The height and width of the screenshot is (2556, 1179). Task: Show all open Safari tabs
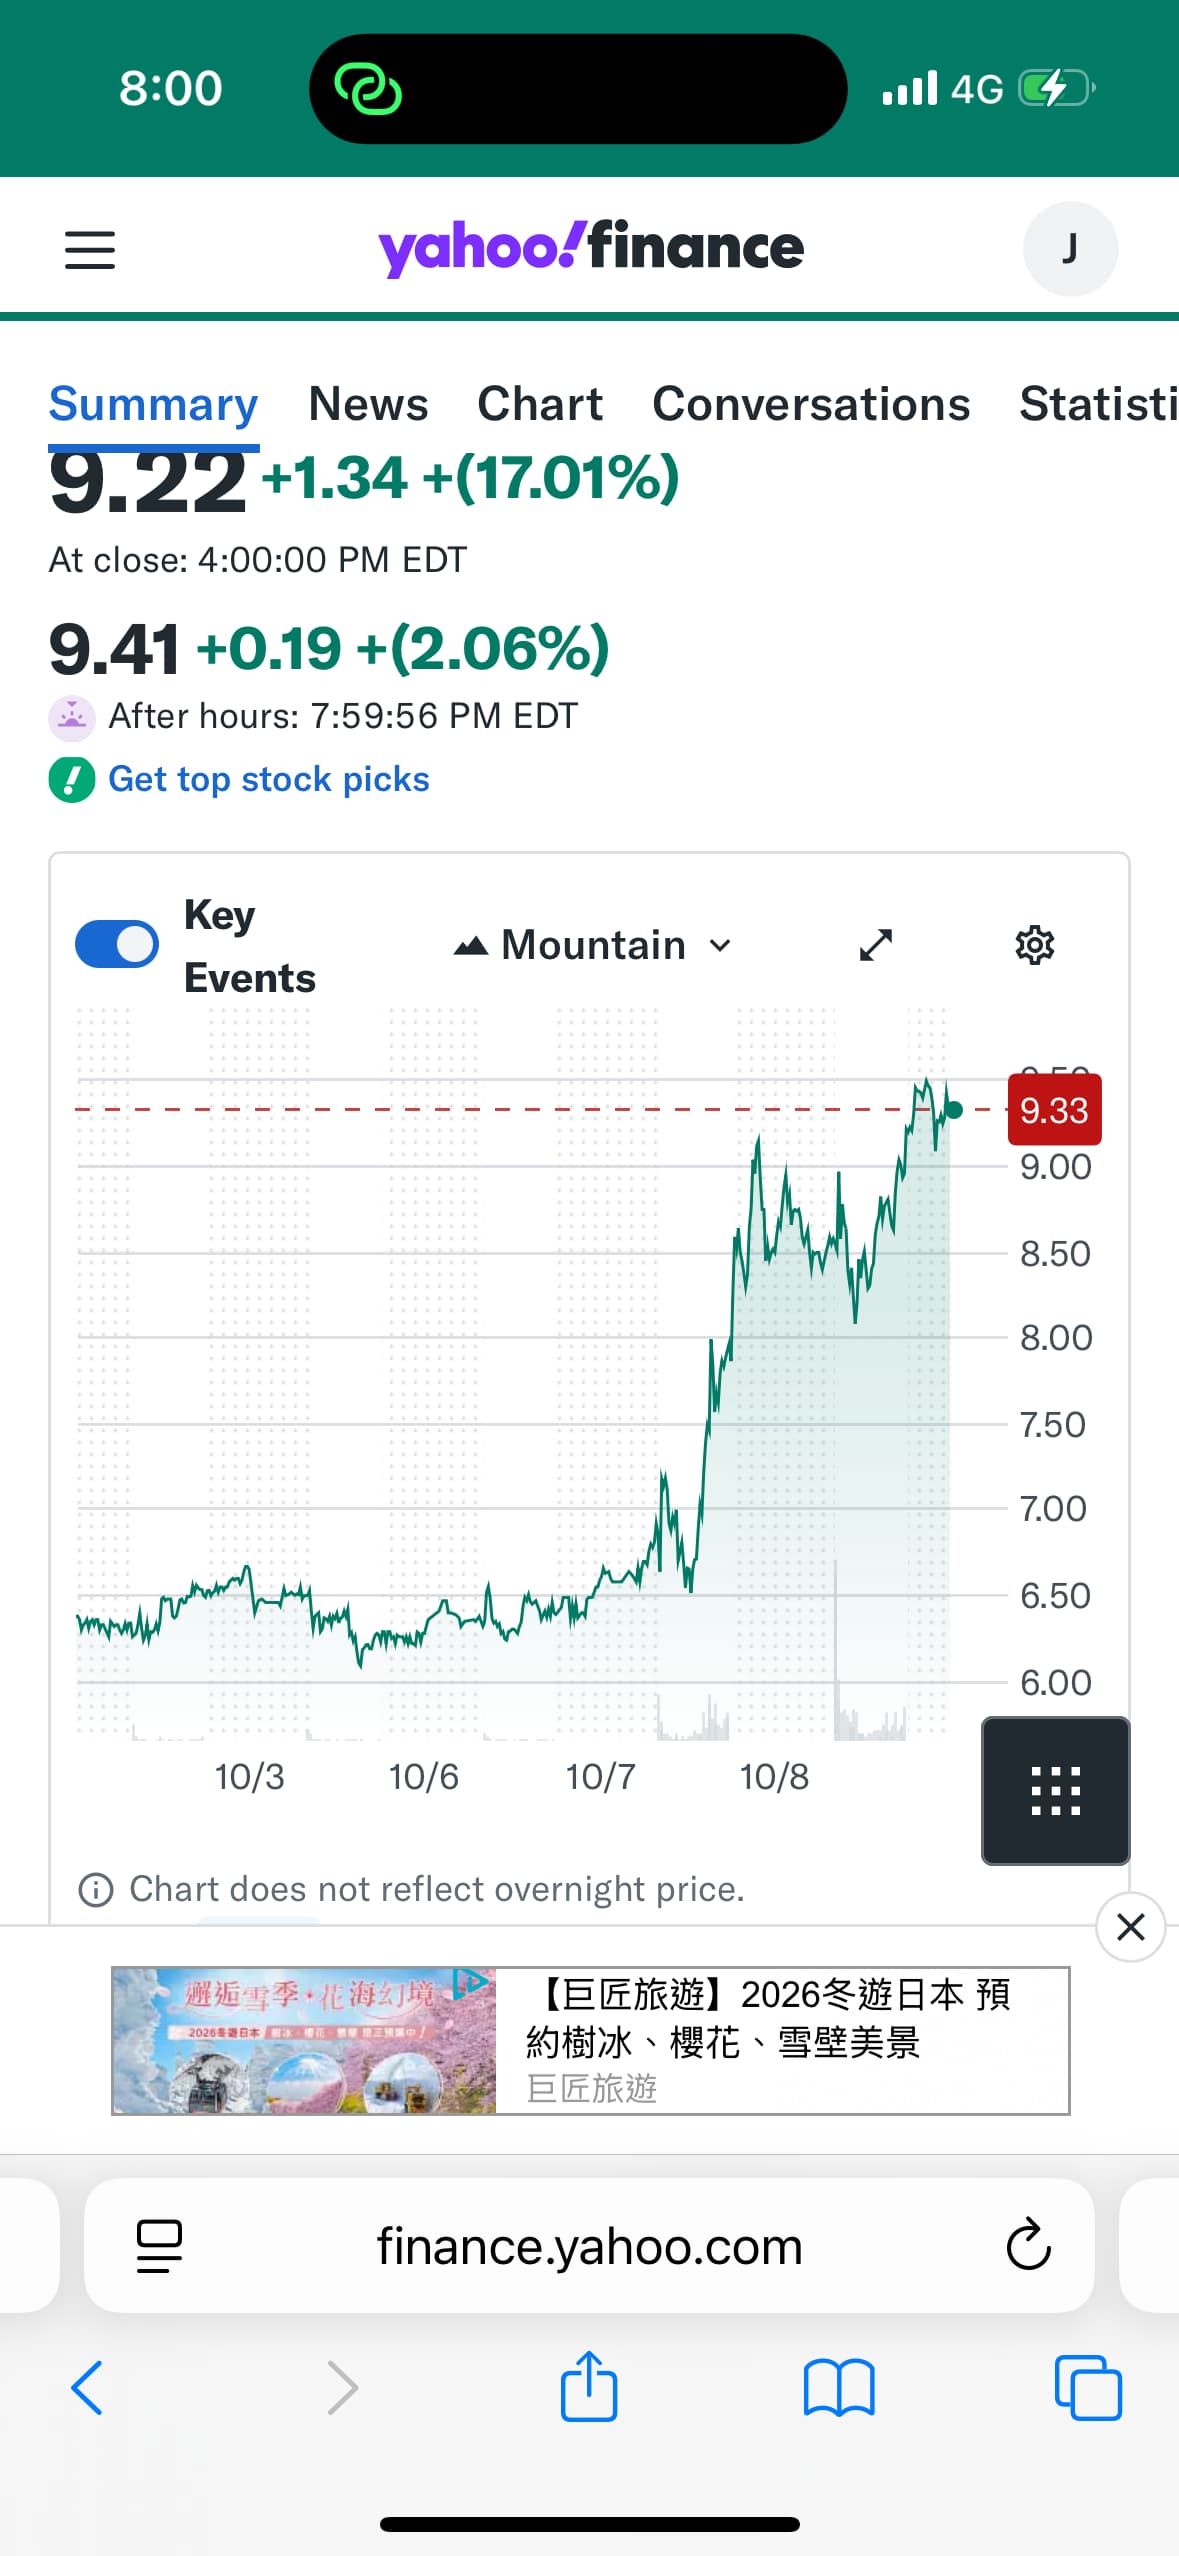tap(1088, 2387)
